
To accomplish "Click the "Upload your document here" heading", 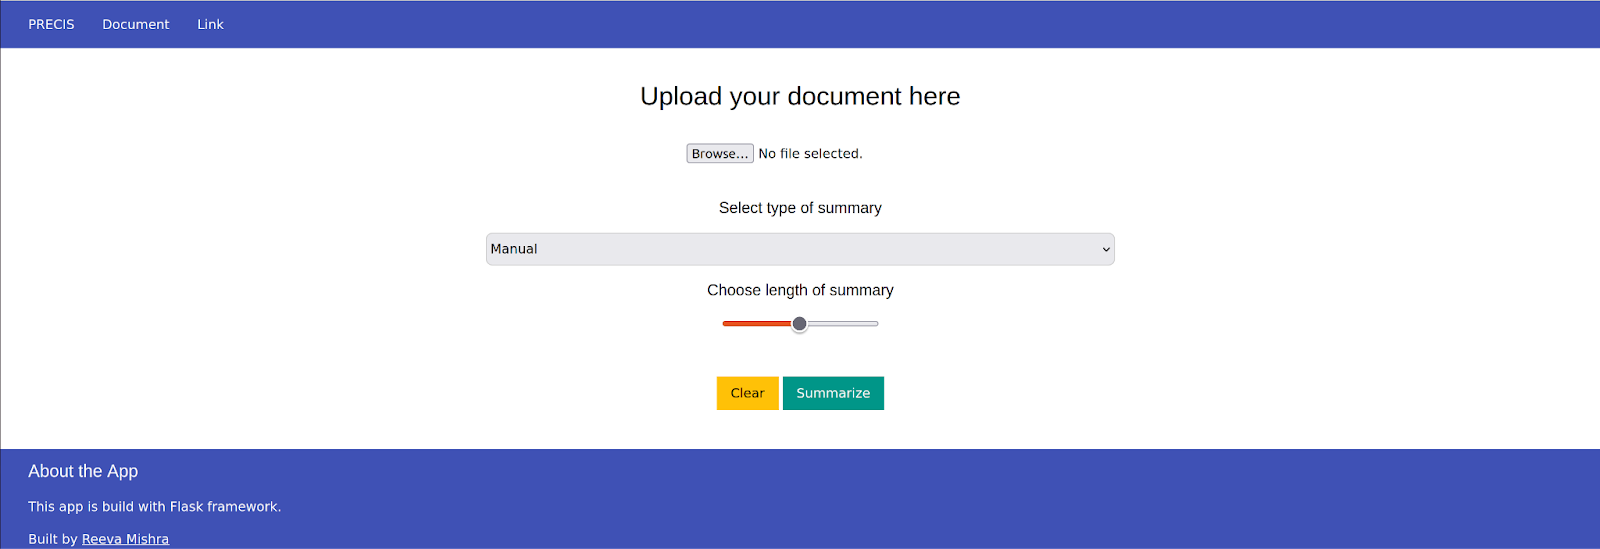I will (800, 96).
